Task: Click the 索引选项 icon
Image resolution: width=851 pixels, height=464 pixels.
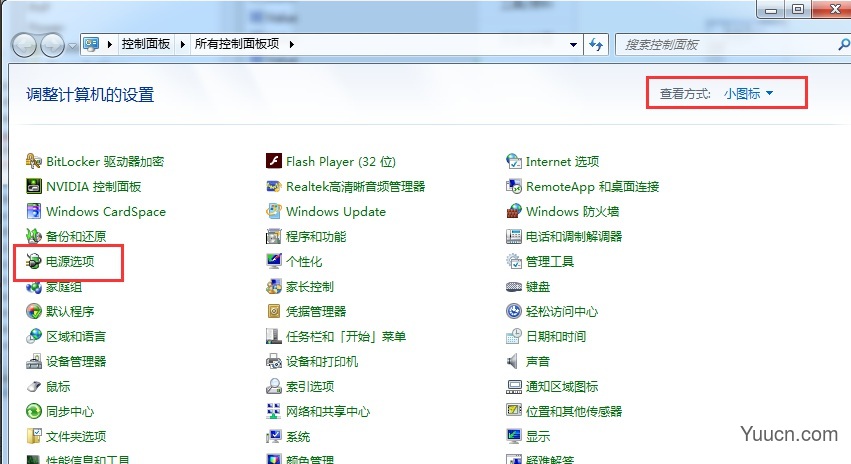Action: click(274, 386)
